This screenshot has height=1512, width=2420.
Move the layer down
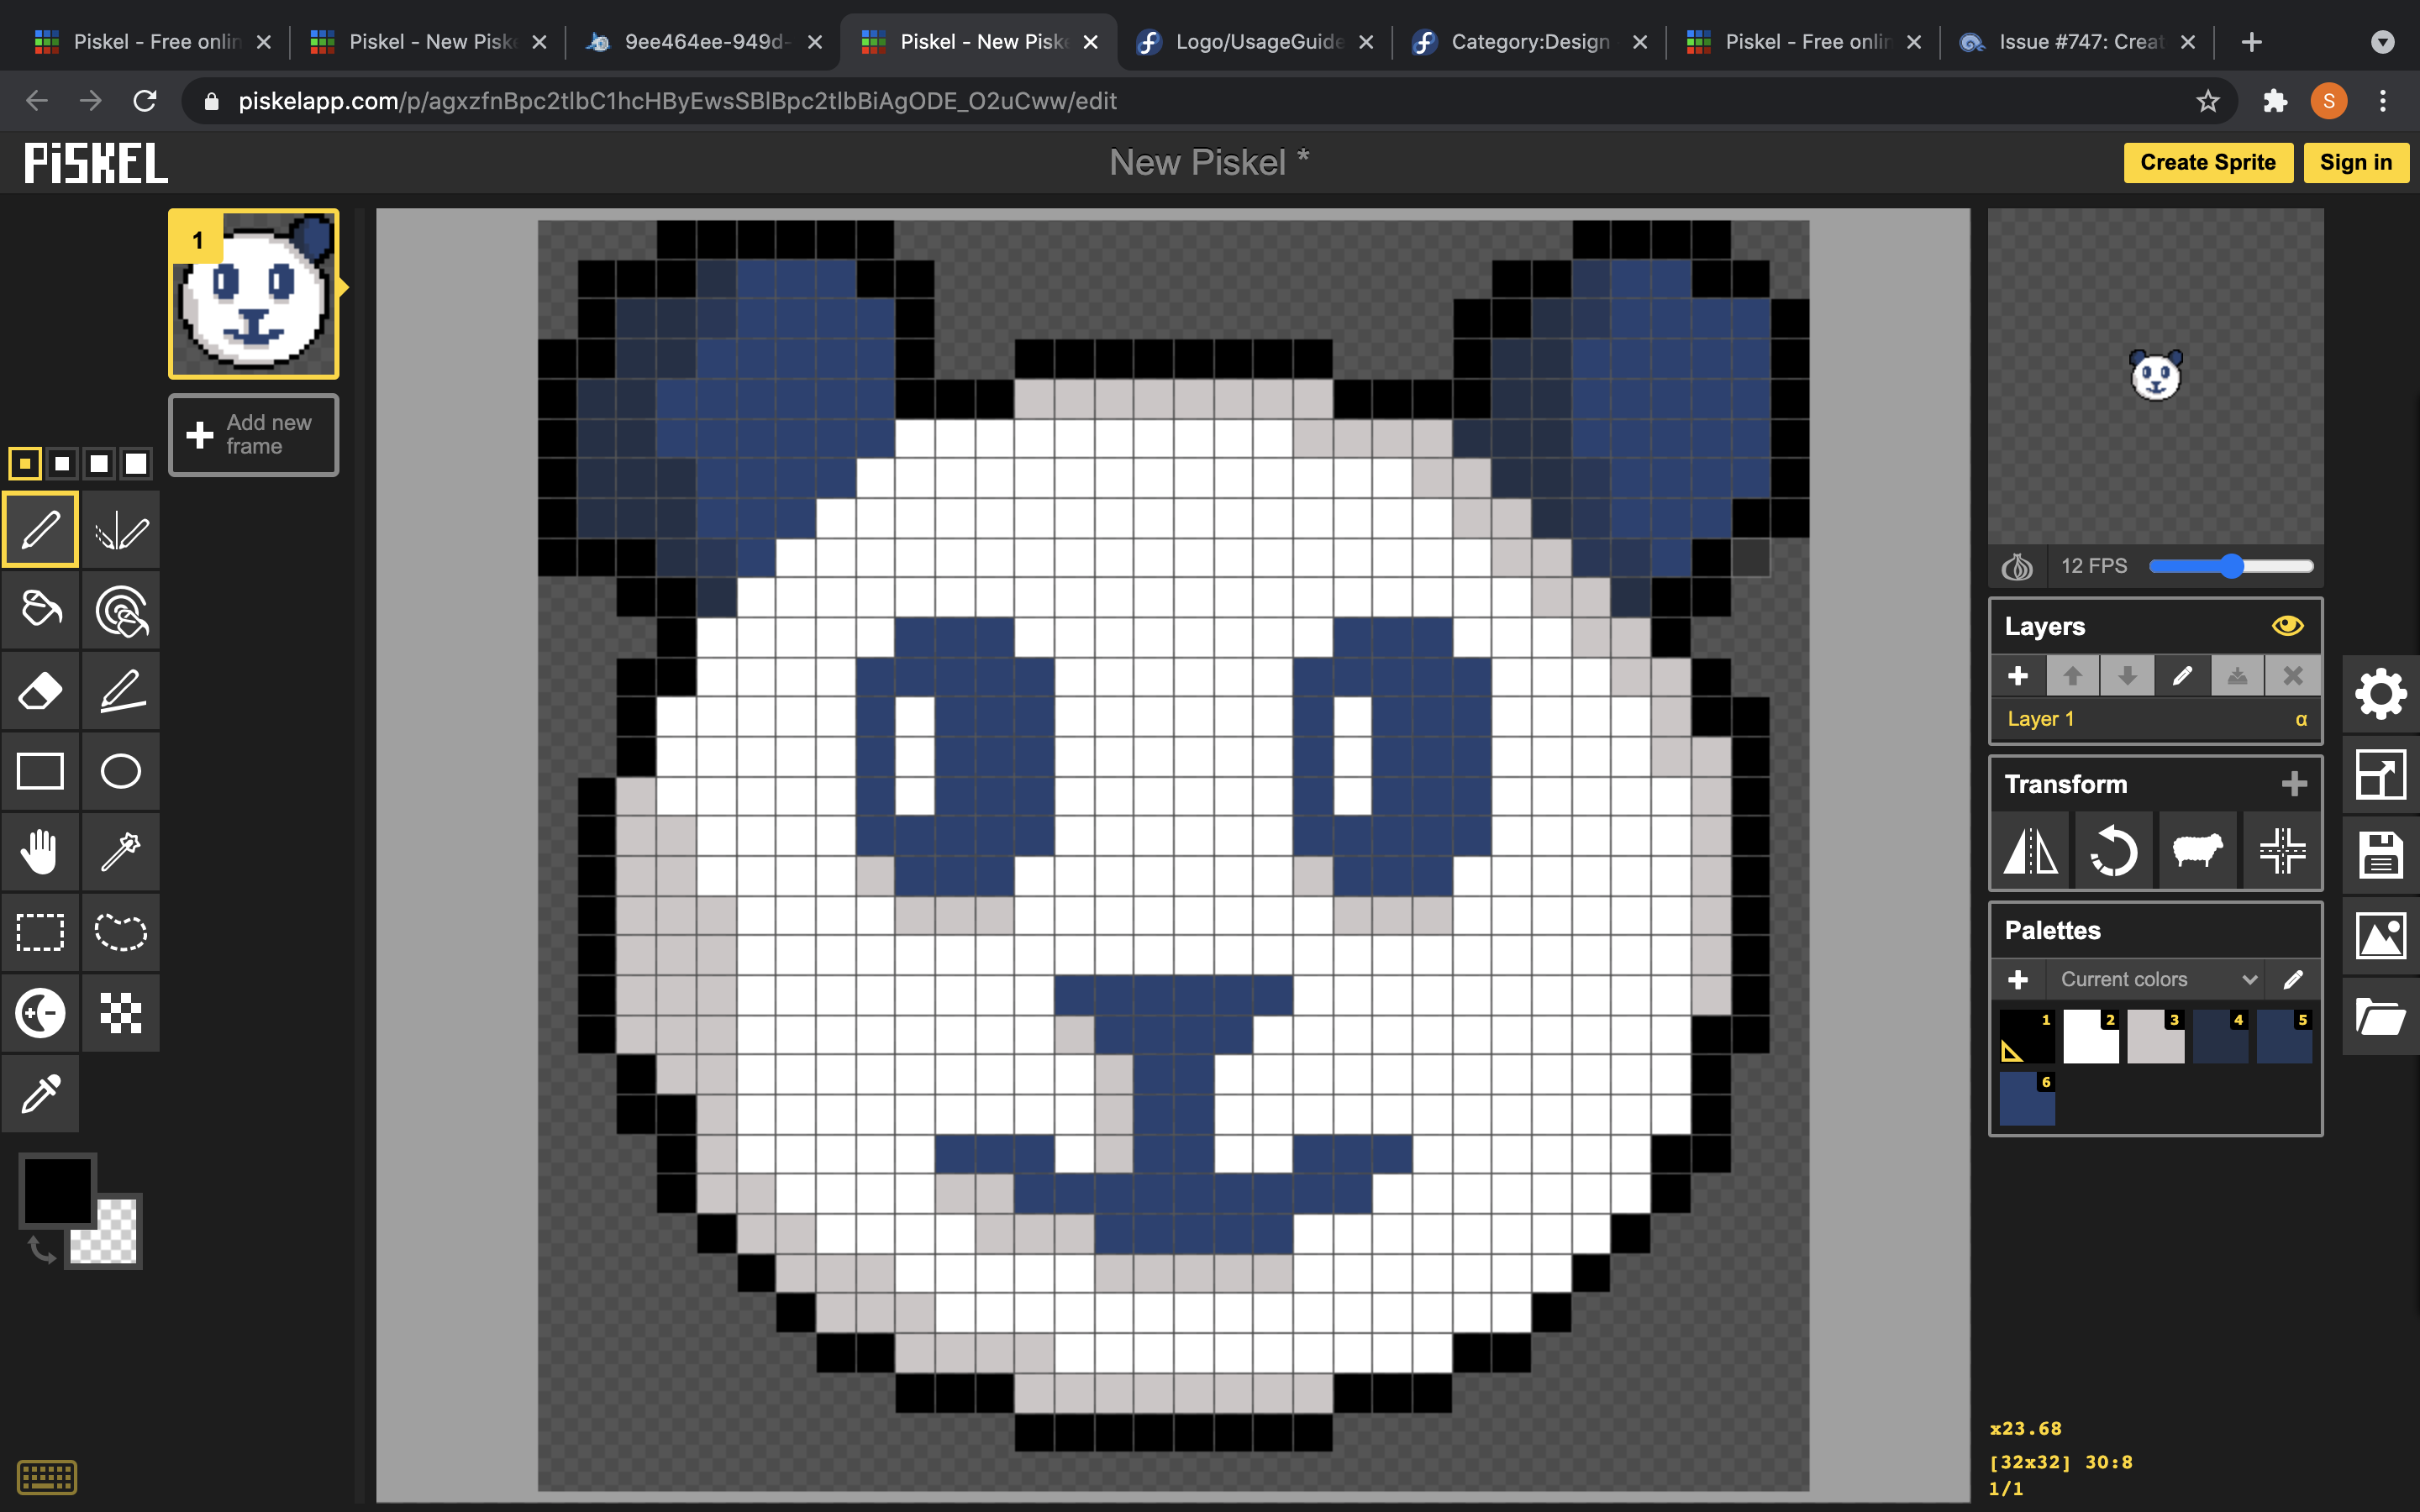[x=2127, y=676]
